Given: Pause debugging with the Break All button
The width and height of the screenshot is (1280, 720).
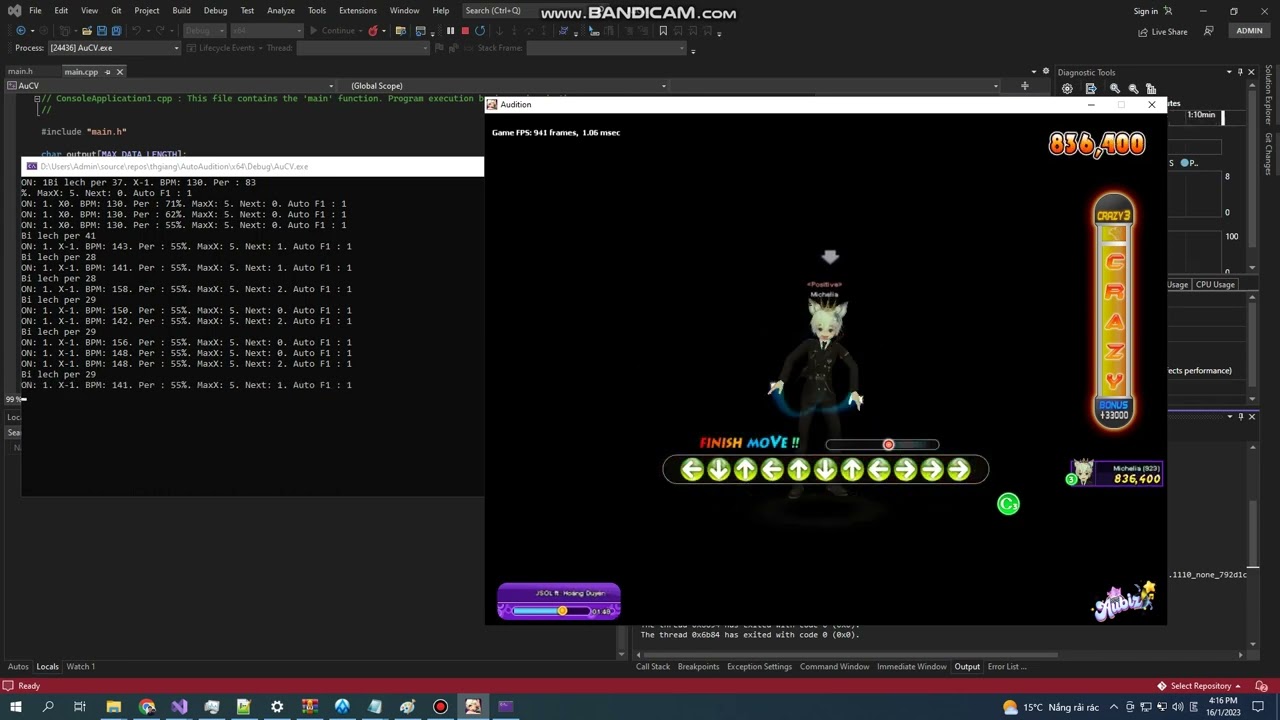Looking at the screenshot, I should (x=450, y=31).
